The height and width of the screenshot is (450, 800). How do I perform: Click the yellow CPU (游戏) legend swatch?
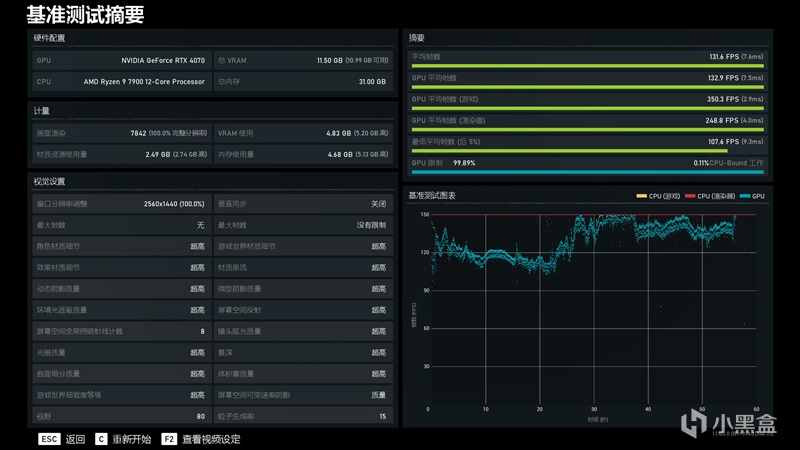click(x=641, y=196)
